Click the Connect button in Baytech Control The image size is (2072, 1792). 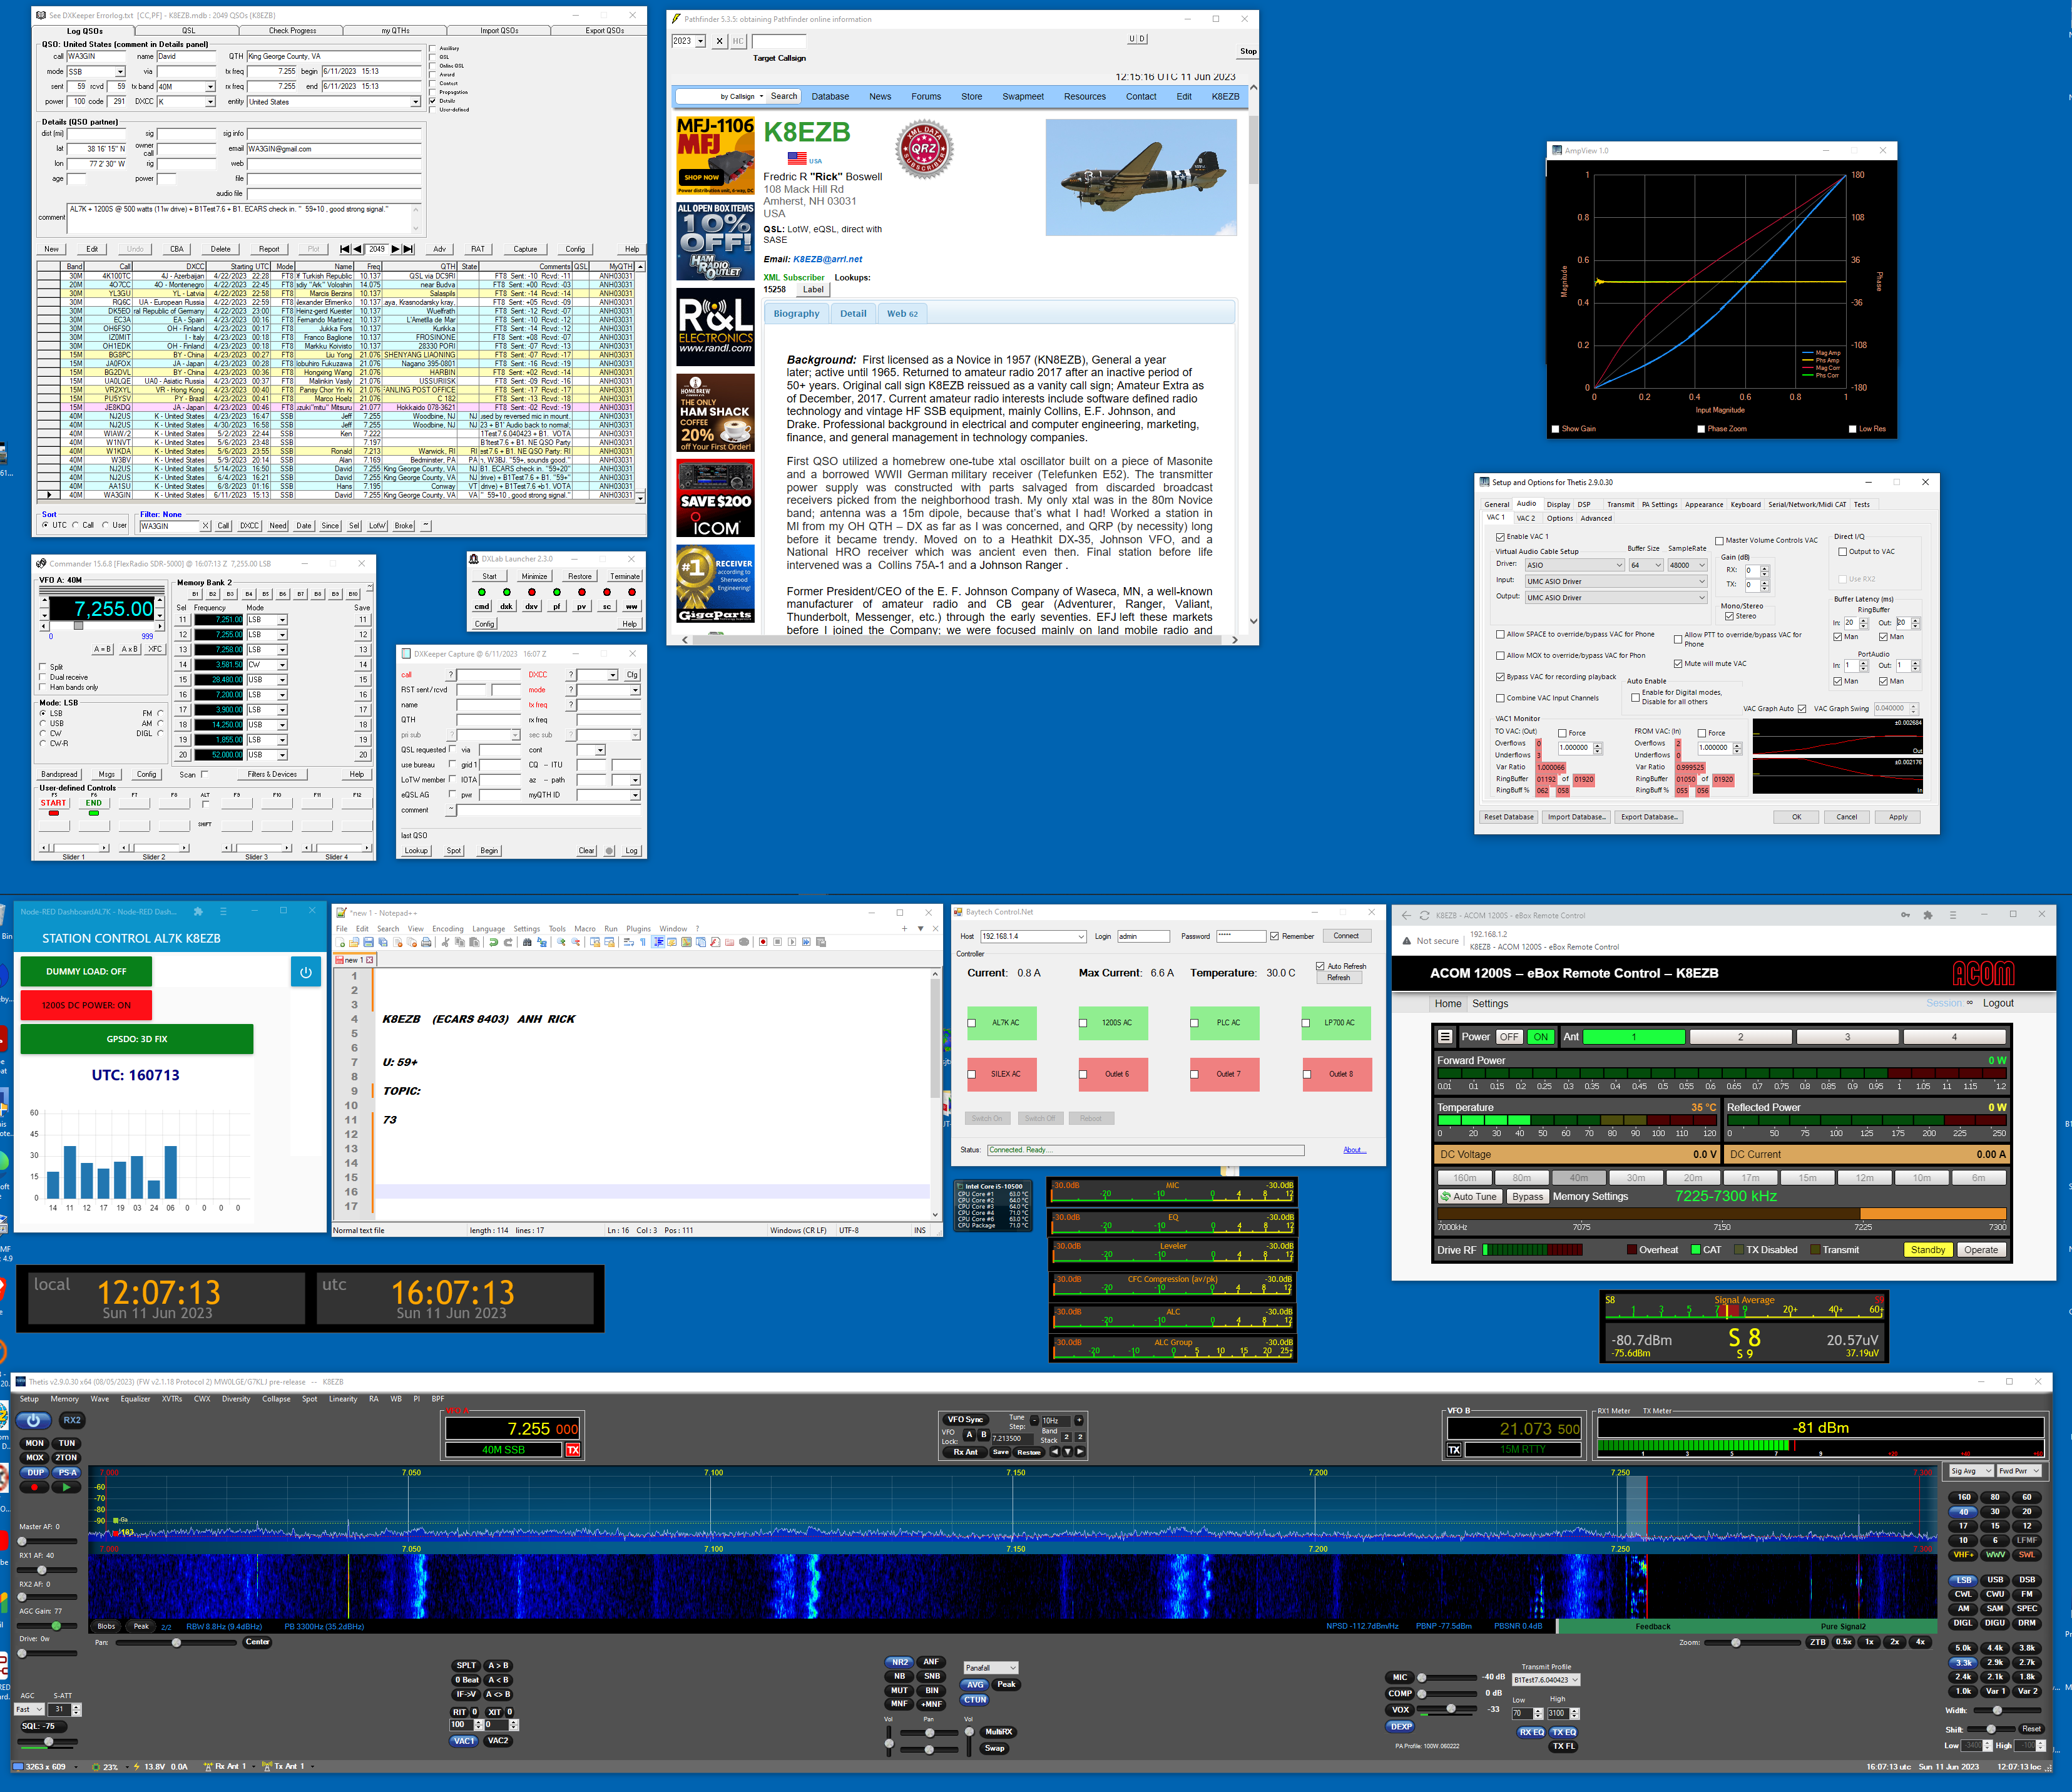(x=1346, y=936)
